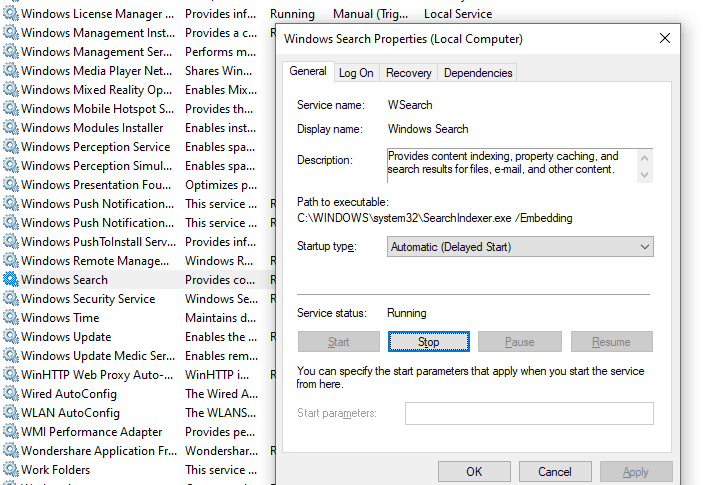712x485 pixels.
Task: Click gear icon for Windows PushToInstall Serv...
Action: coord(11,242)
